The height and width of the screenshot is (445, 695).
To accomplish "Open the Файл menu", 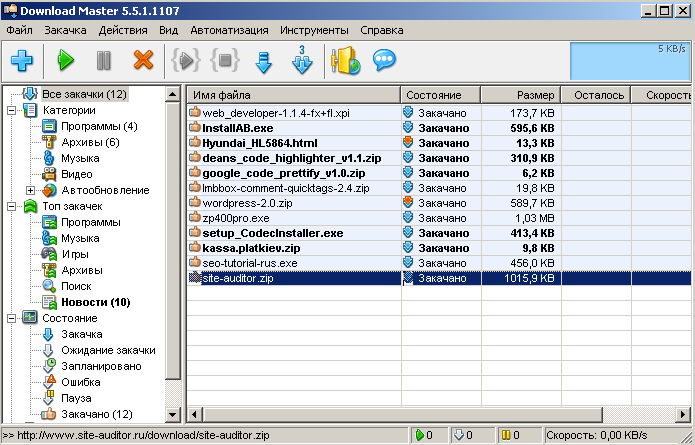I will [x=20, y=30].
